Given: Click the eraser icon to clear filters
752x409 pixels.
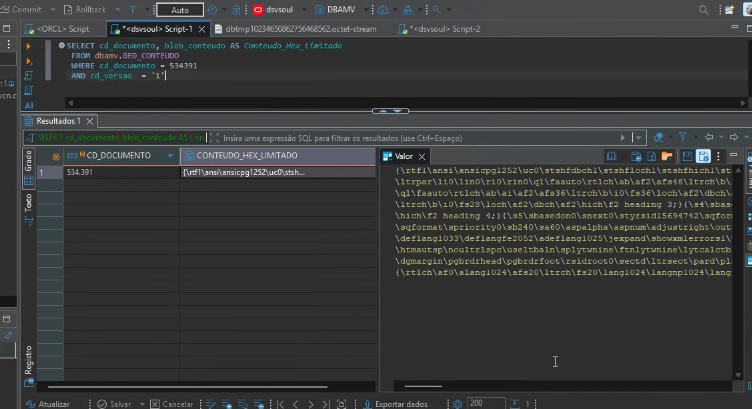Looking at the screenshot, I should (x=658, y=137).
